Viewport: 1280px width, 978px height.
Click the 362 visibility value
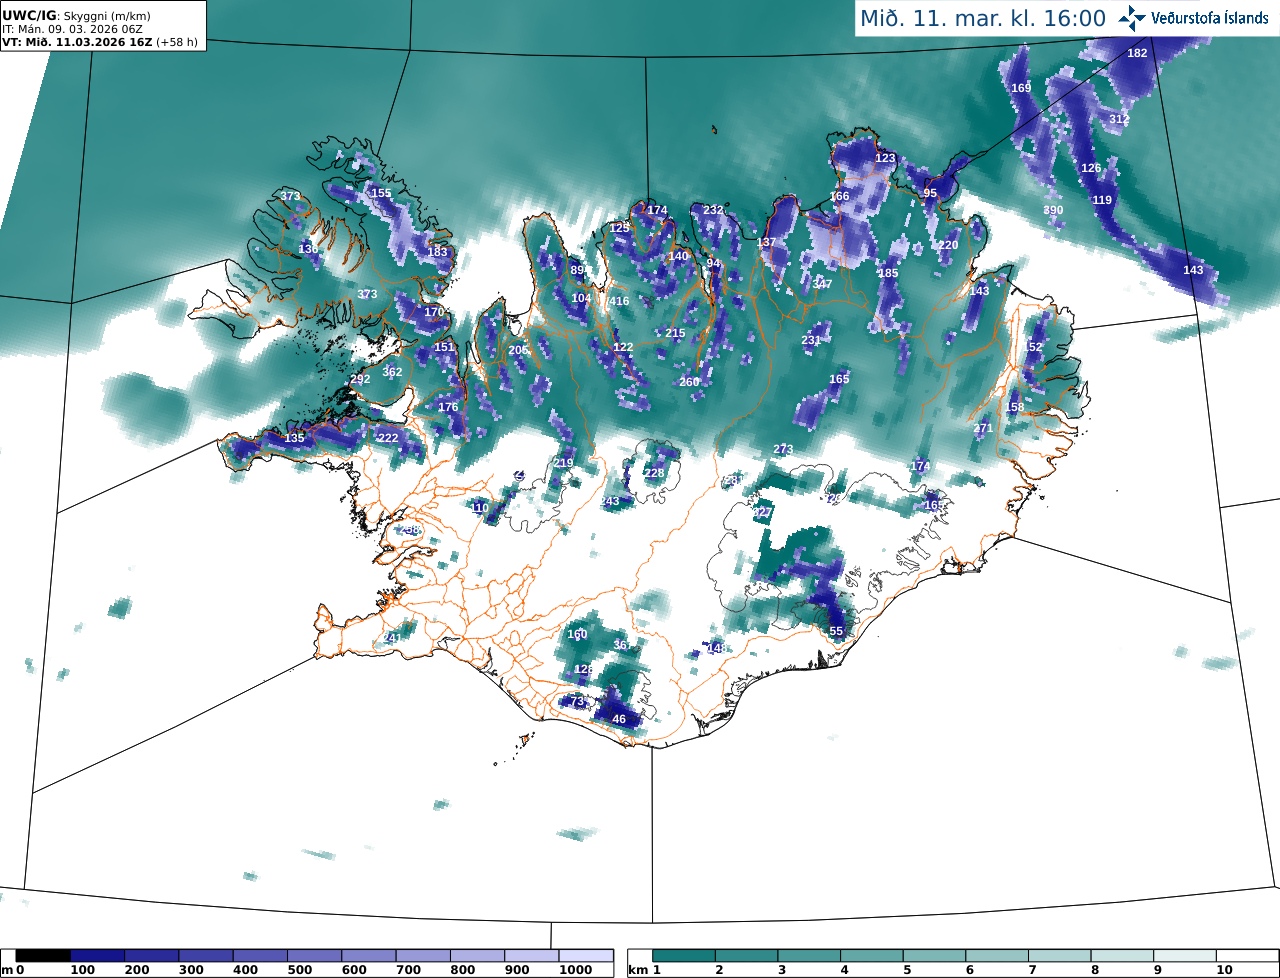tap(392, 371)
